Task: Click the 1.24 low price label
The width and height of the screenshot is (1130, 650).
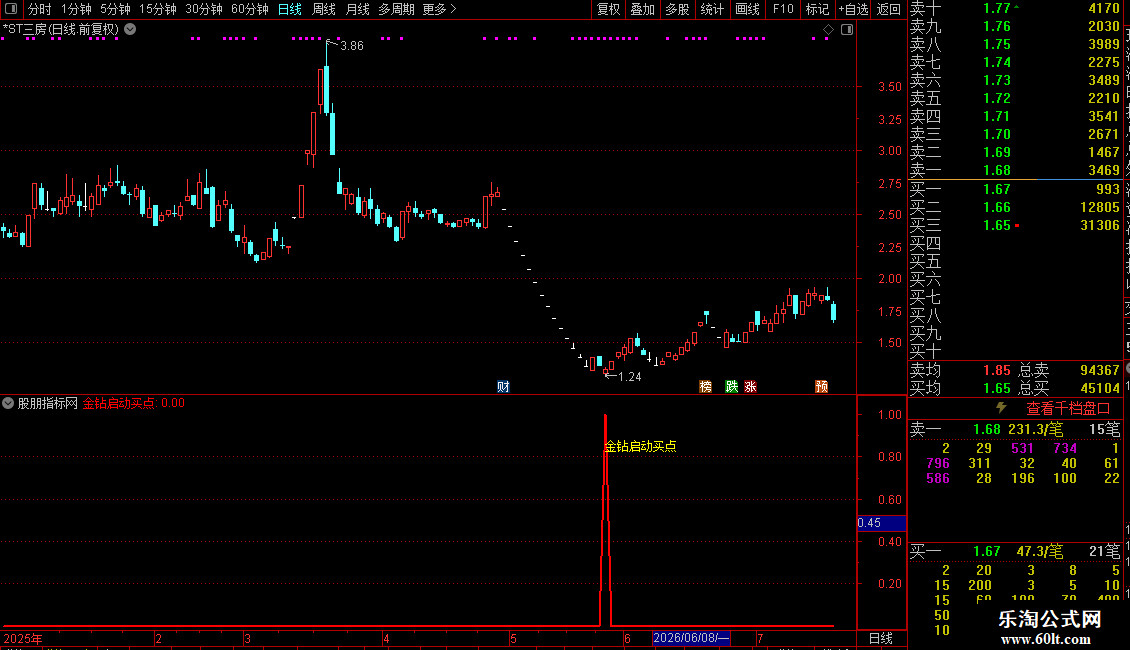Action: [x=630, y=377]
